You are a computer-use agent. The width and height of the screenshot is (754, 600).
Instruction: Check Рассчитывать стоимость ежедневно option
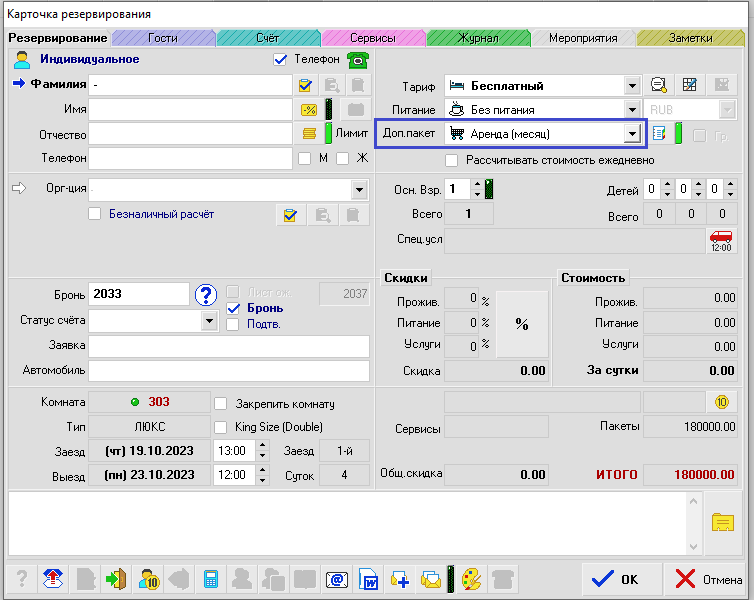453,160
